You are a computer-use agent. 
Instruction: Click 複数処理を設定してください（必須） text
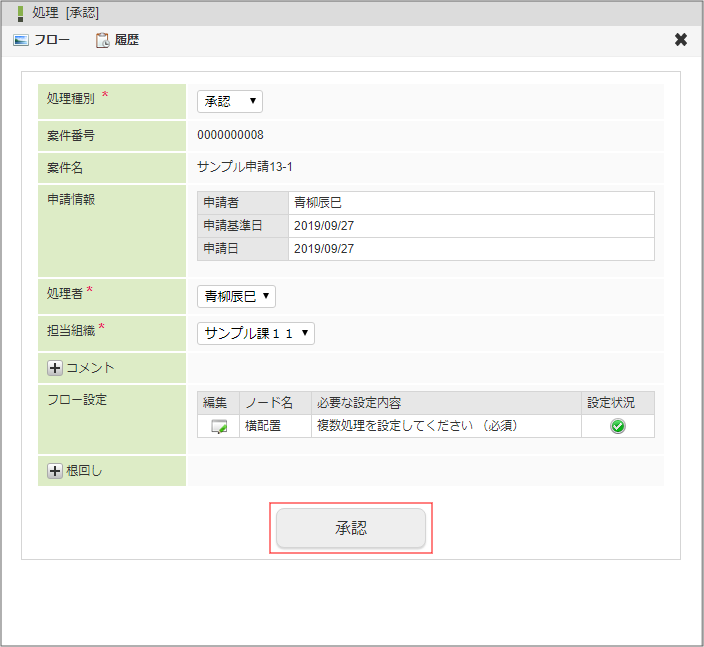point(417,426)
